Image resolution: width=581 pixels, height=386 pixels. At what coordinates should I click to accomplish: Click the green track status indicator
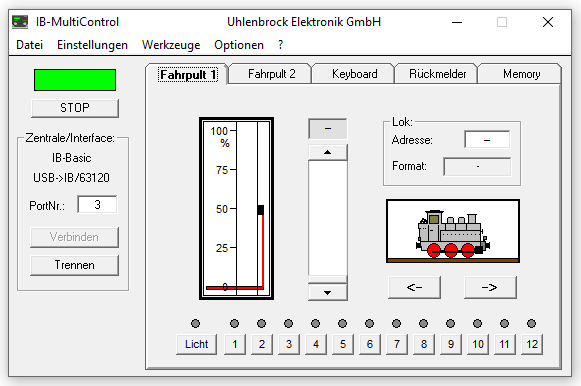point(75,80)
